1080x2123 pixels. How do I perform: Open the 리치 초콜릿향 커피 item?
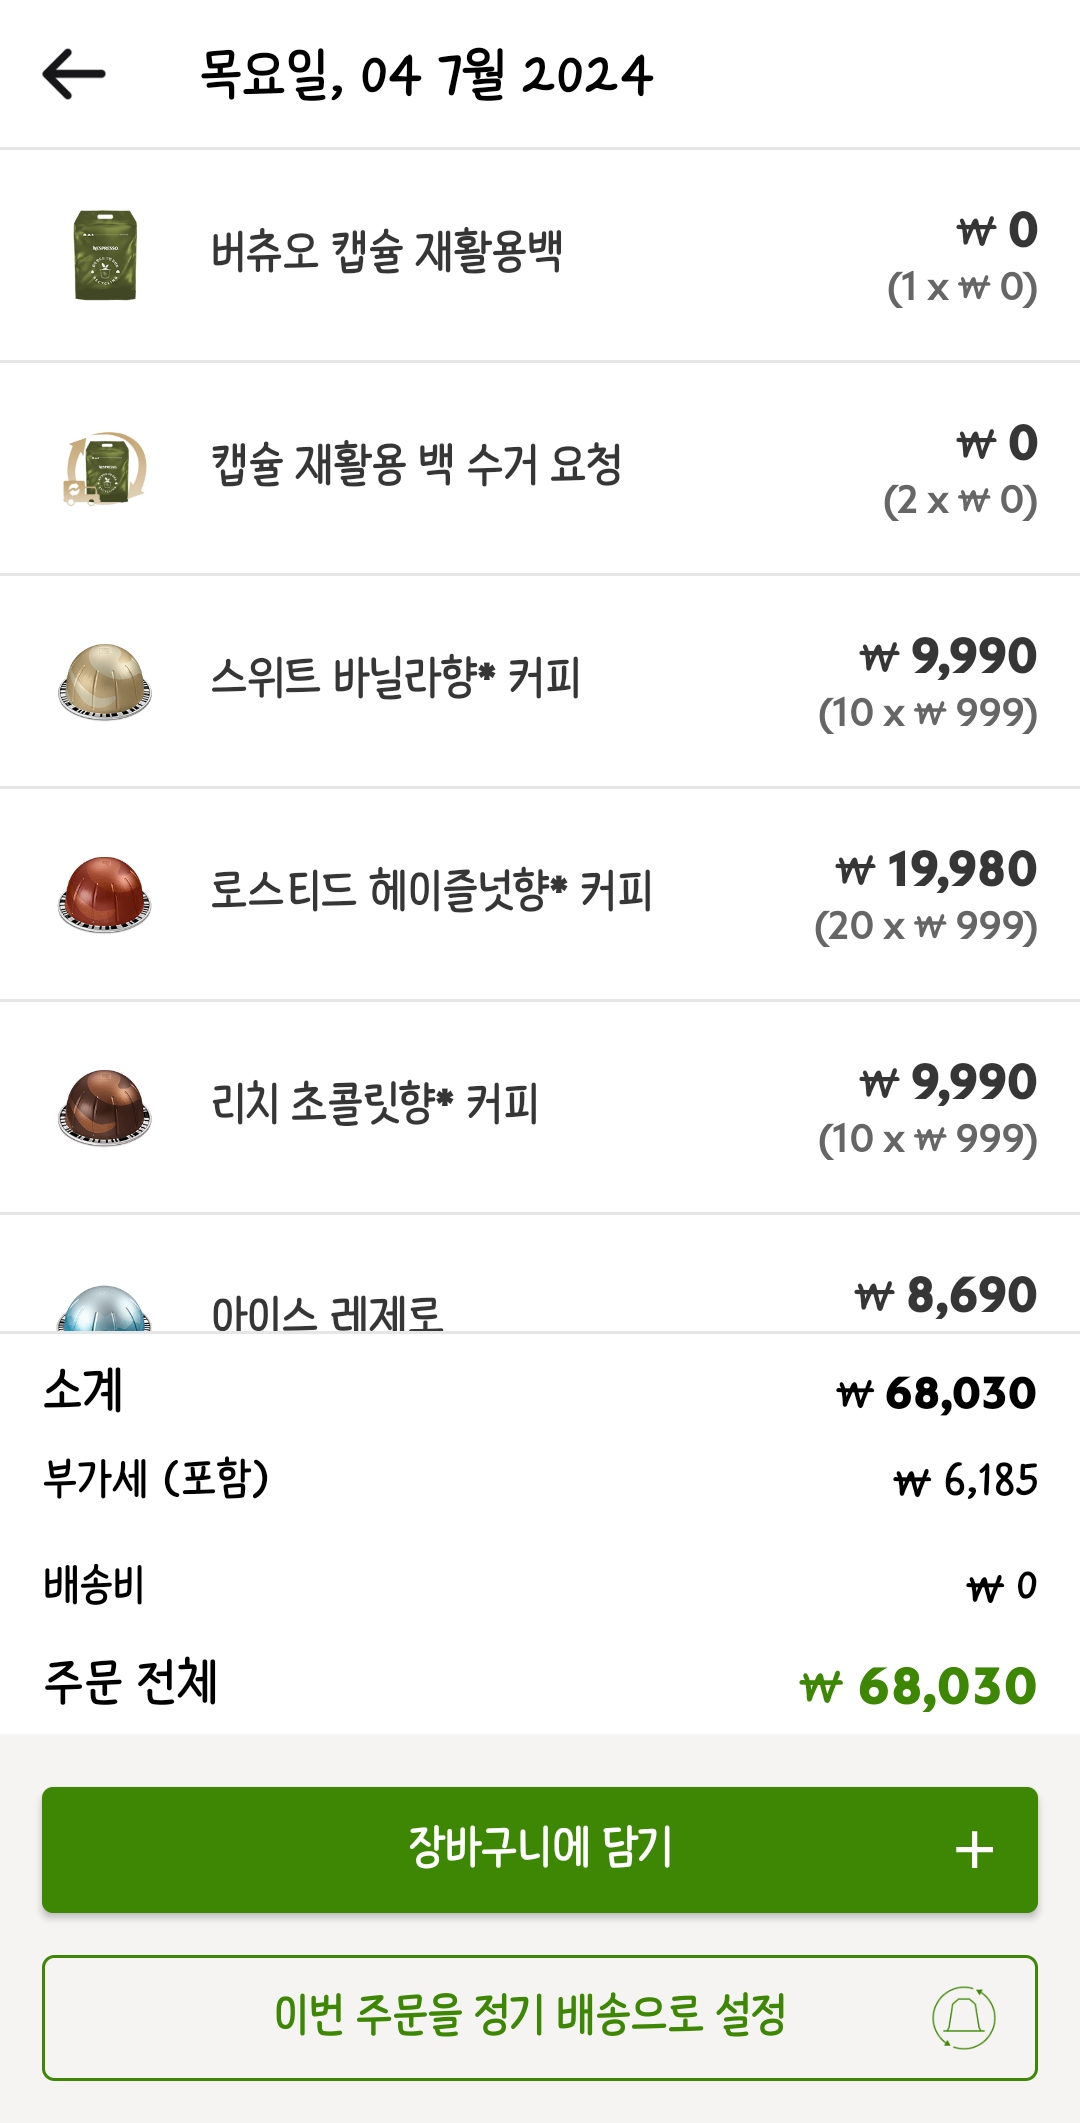375,1104
